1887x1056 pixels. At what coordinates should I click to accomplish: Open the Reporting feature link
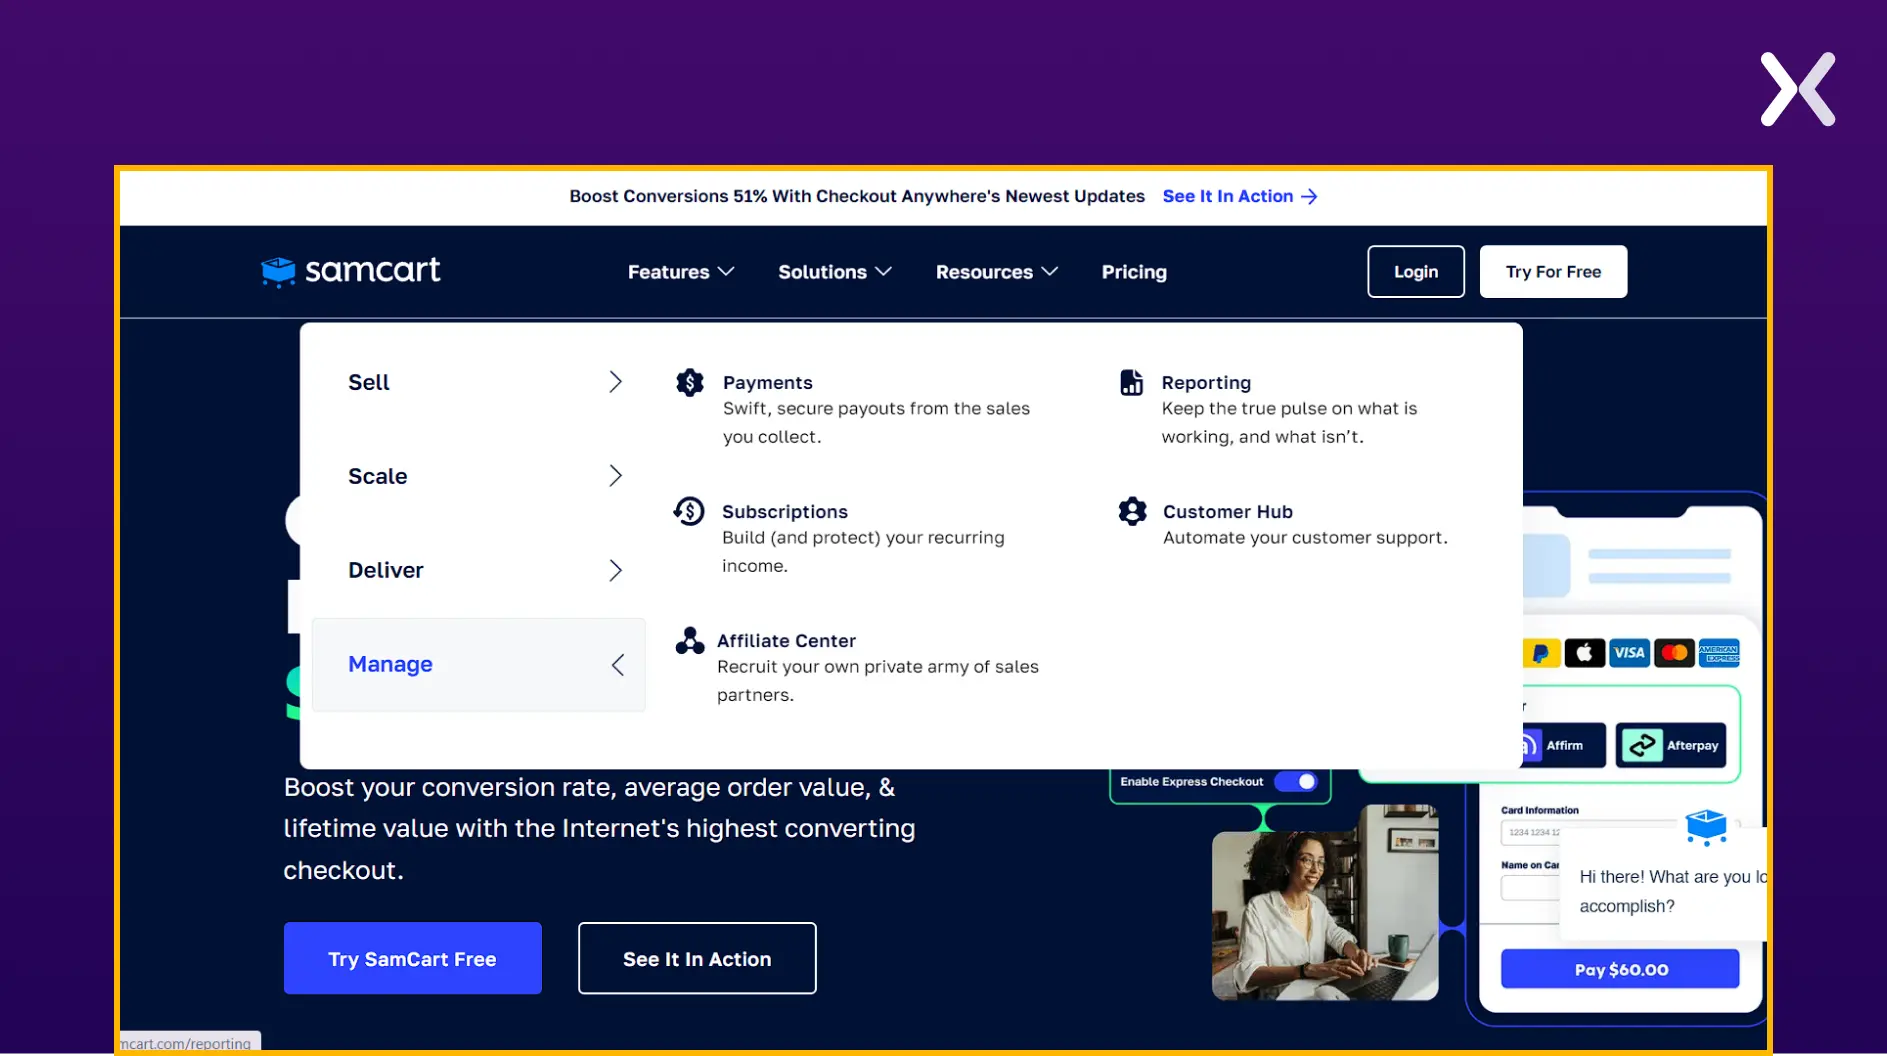[x=1206, y=382]
